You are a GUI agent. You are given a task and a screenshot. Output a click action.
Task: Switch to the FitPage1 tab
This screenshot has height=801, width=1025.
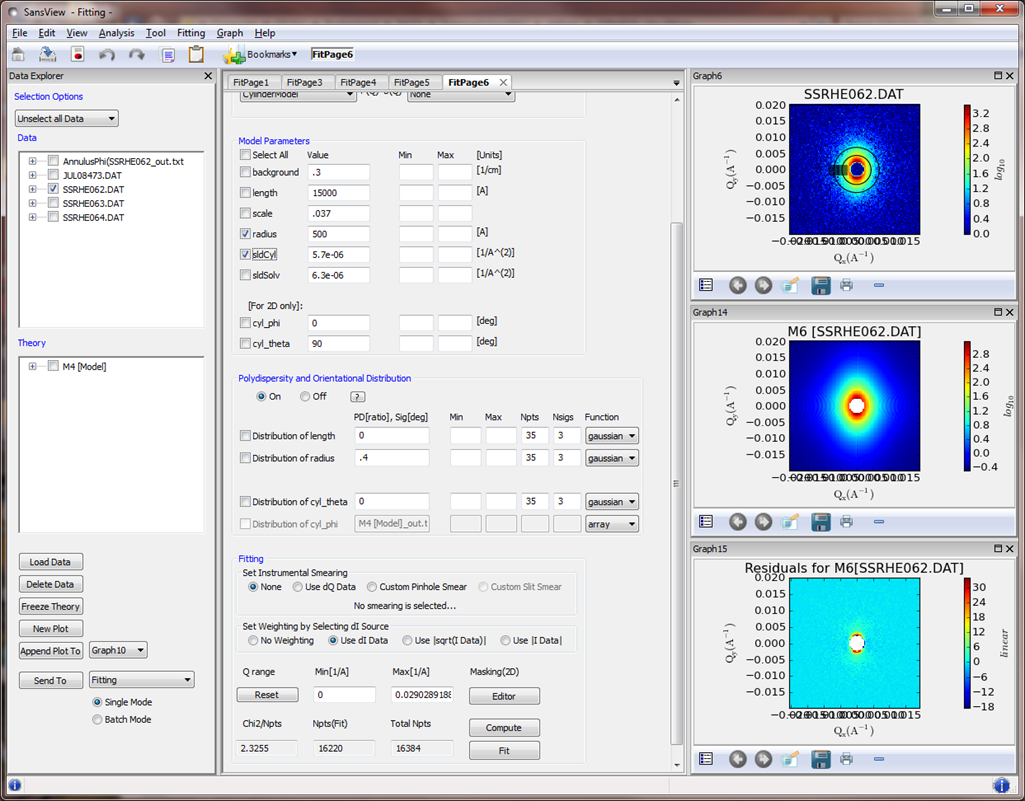251,82
